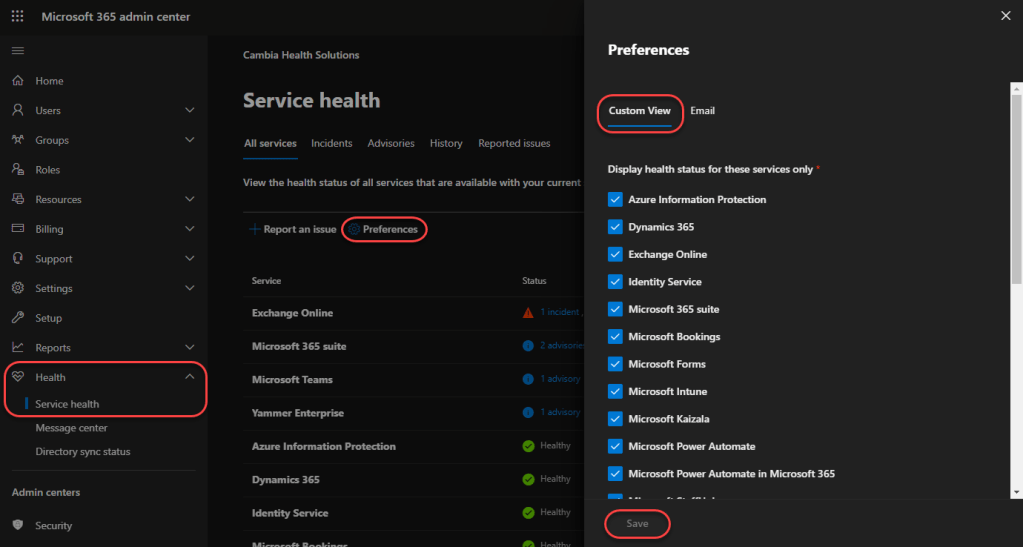Uncheck the Azure Information Protection checkbox
The image size is (1023, 547).
point(615,200)
